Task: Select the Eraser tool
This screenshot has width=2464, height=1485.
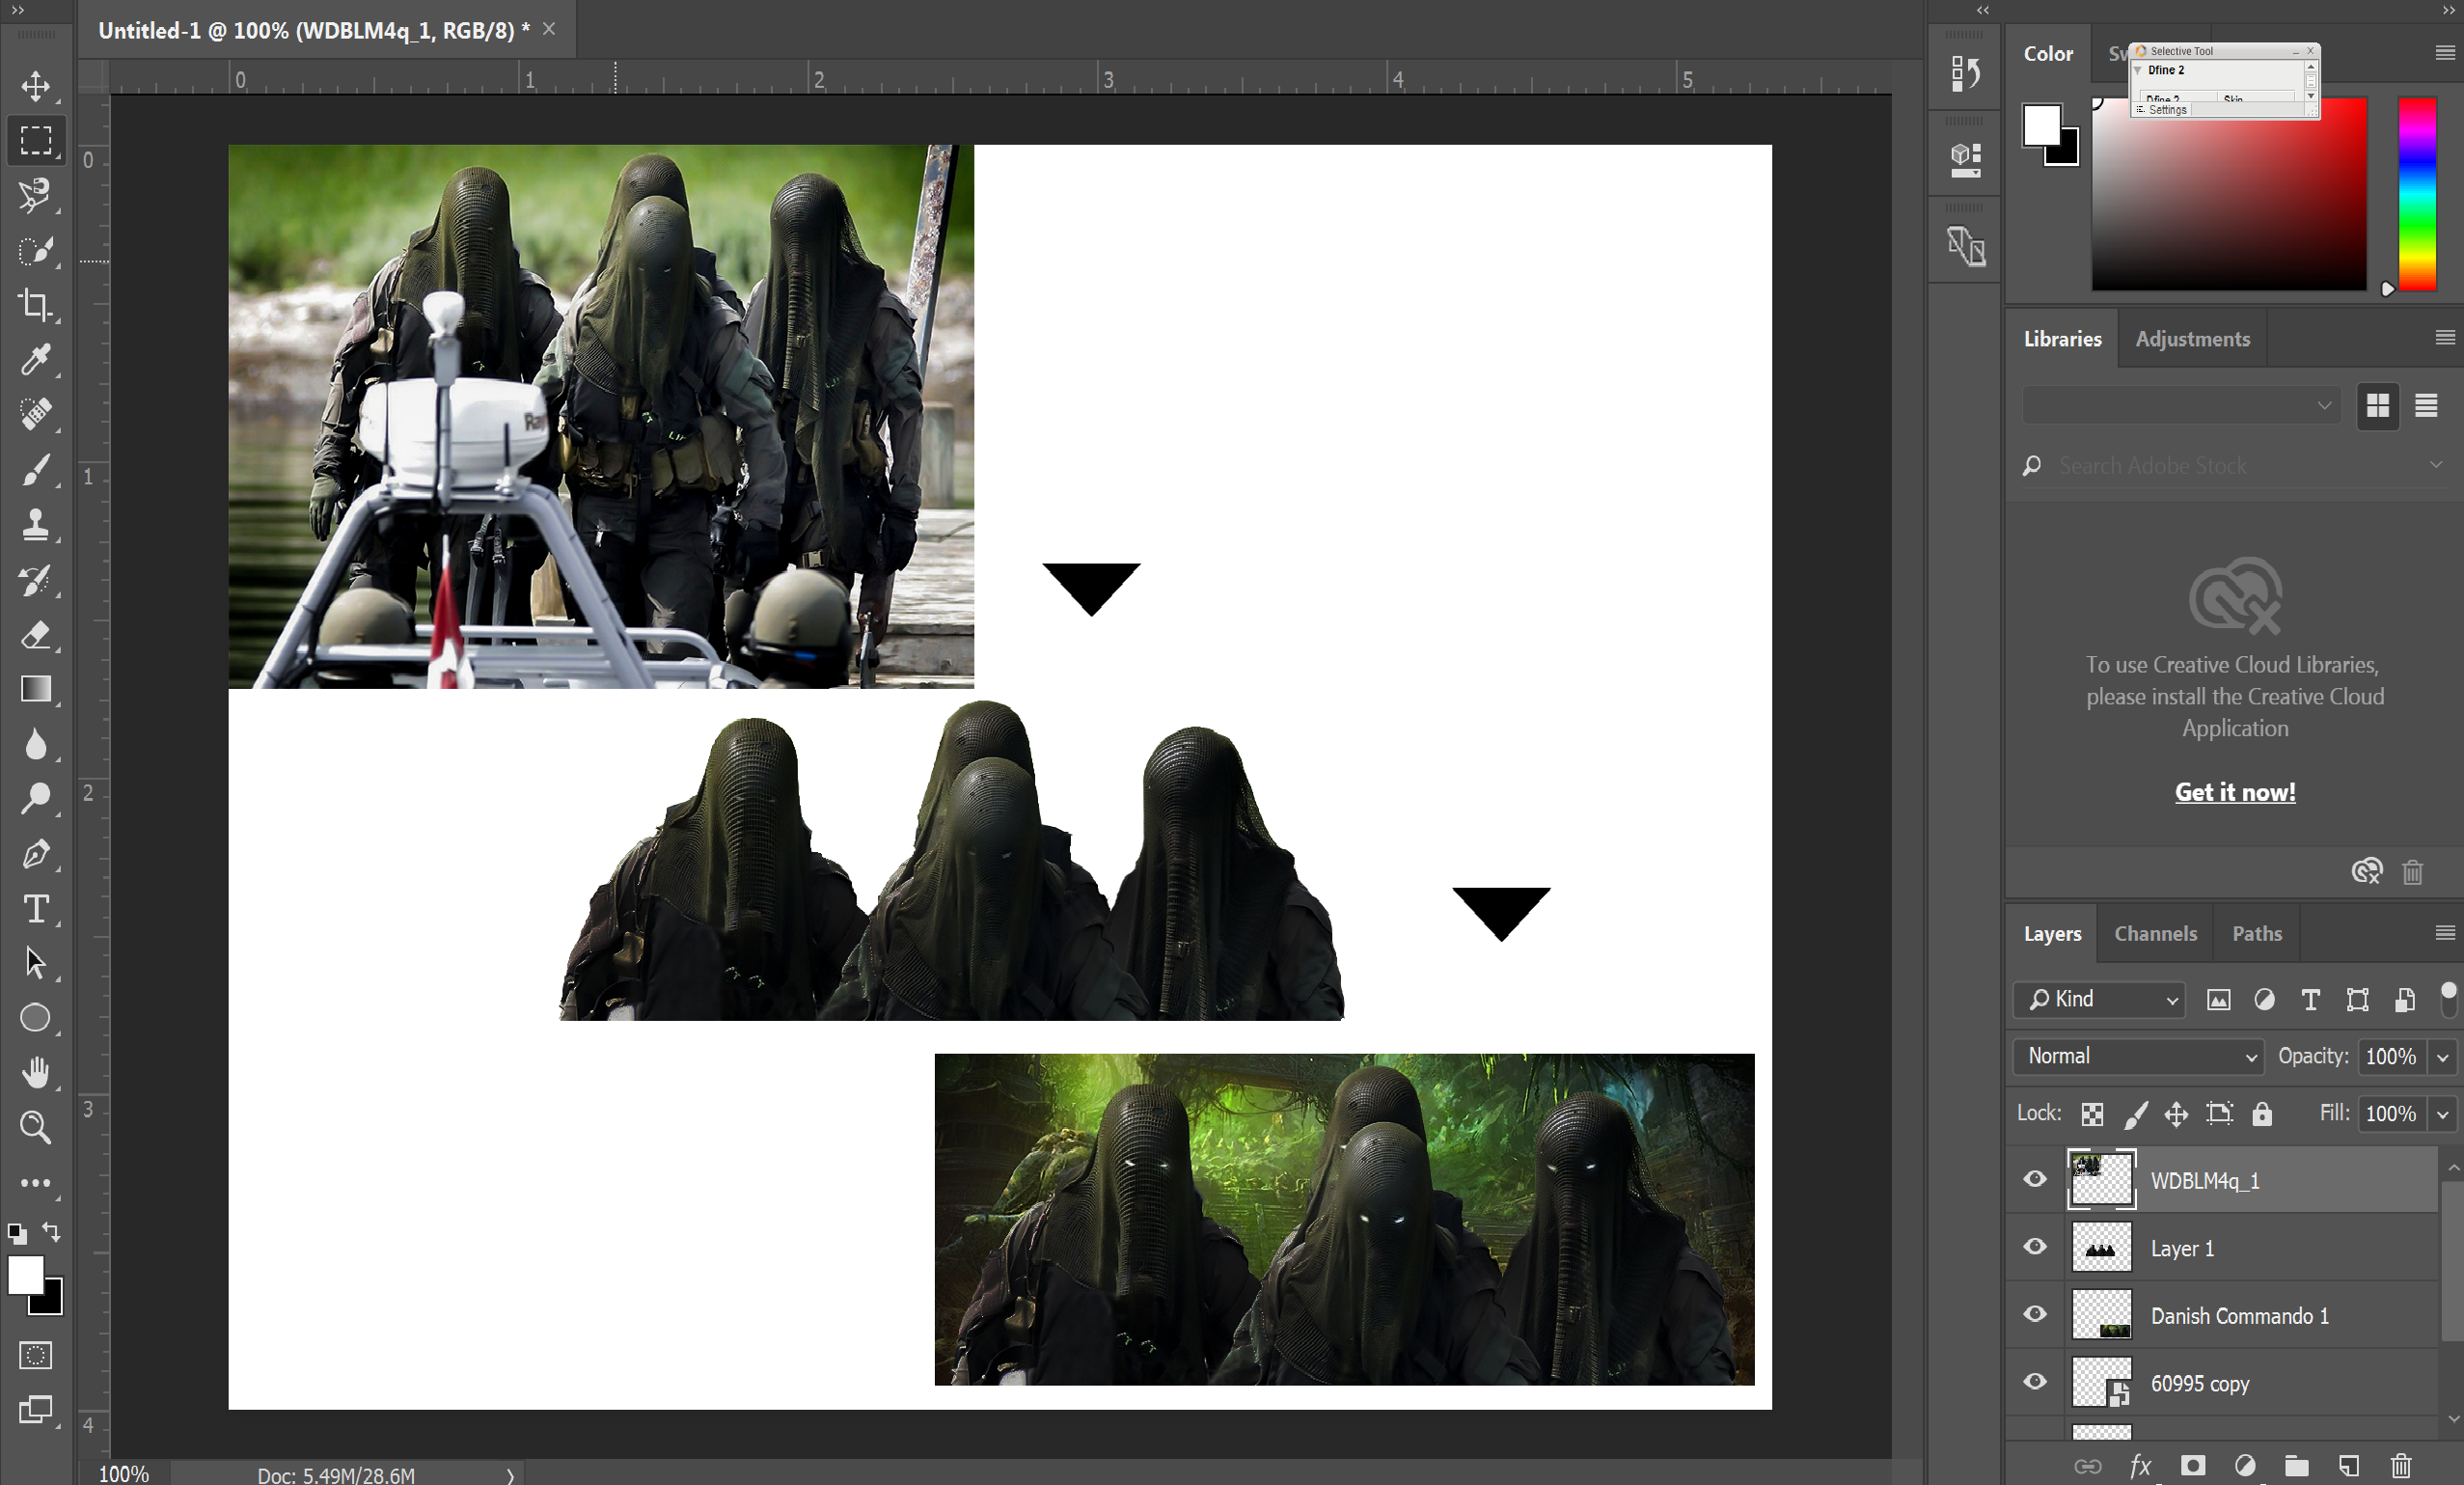Action: [36, 635]
